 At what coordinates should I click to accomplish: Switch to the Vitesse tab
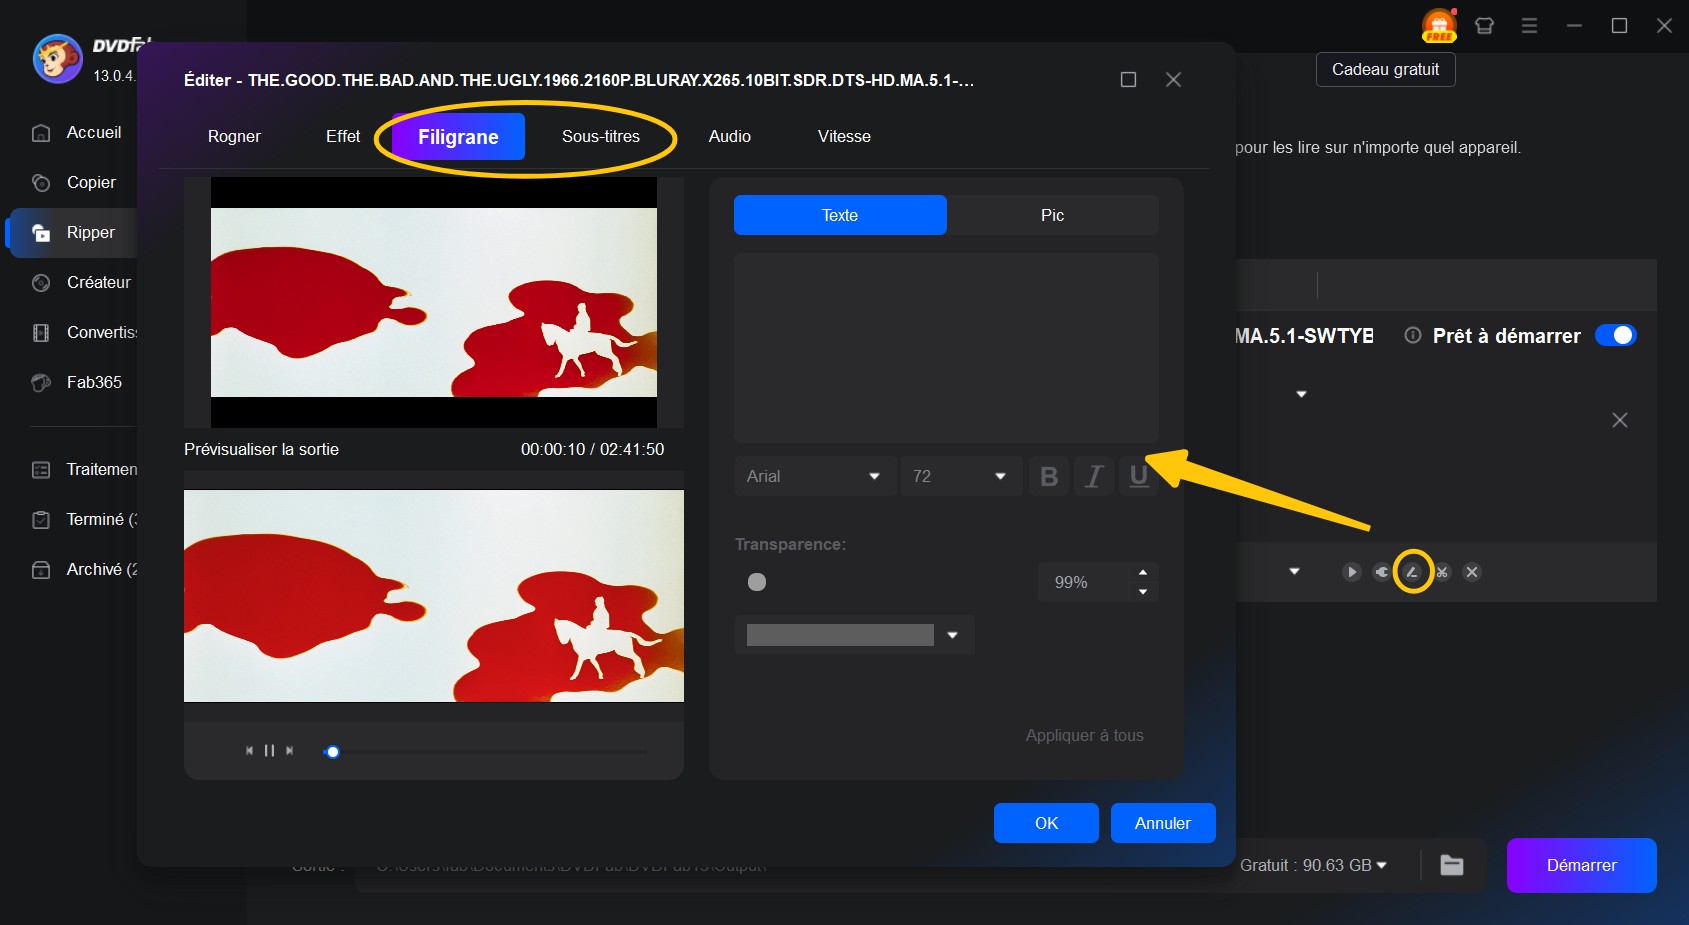click(x=844, y=136)
